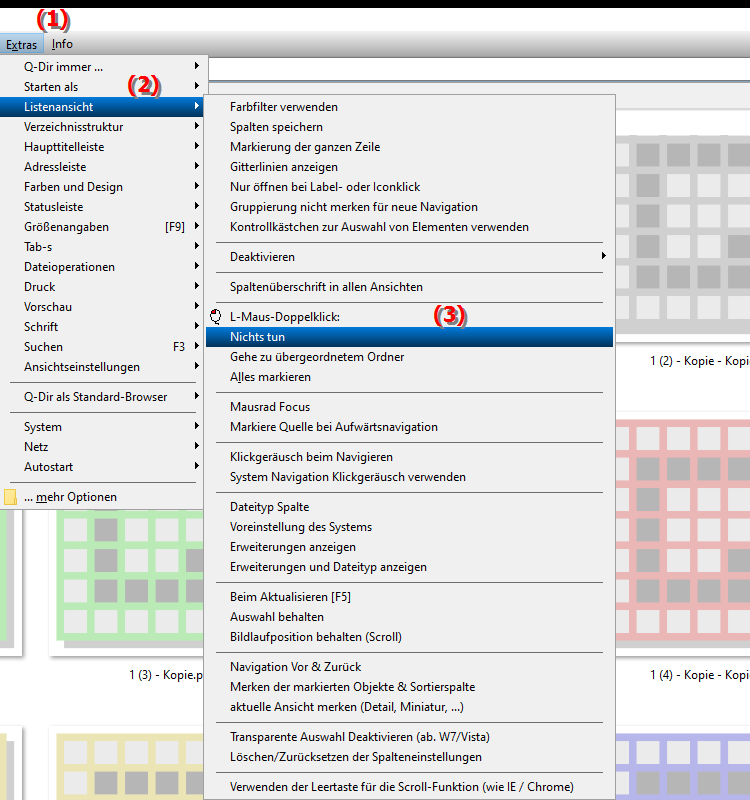Image resolution: width=750 pixels, height=800 pixels.
Task: Select 'Nichts tun' double-click action
Action: pos(409,337)
